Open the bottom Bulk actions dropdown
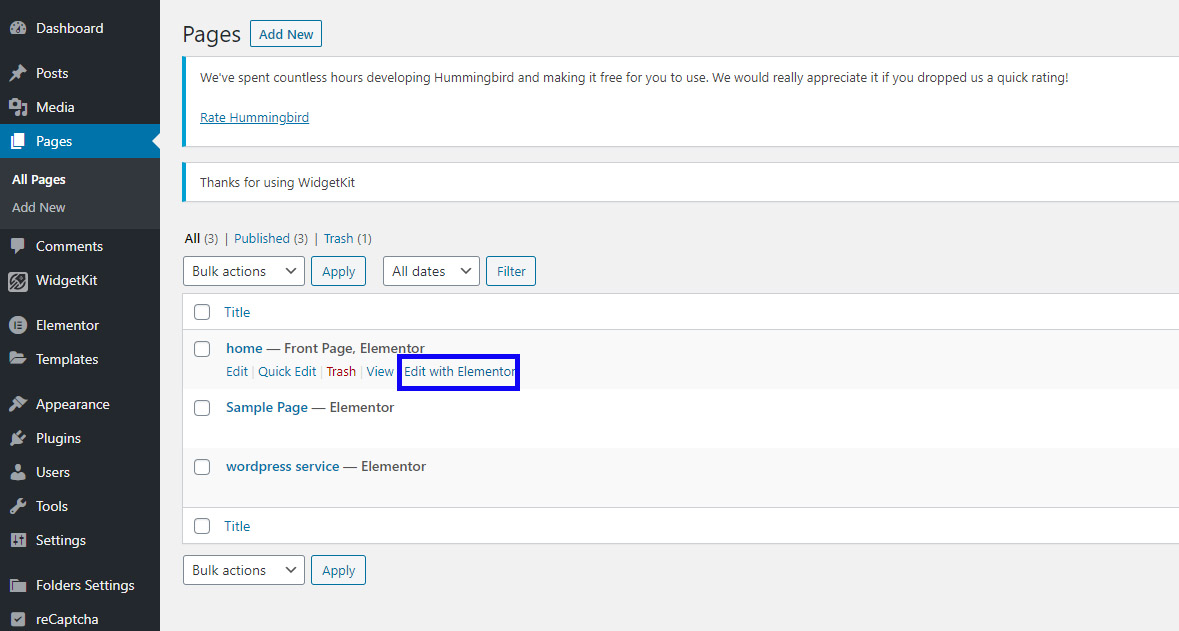 tap(244, 570)
